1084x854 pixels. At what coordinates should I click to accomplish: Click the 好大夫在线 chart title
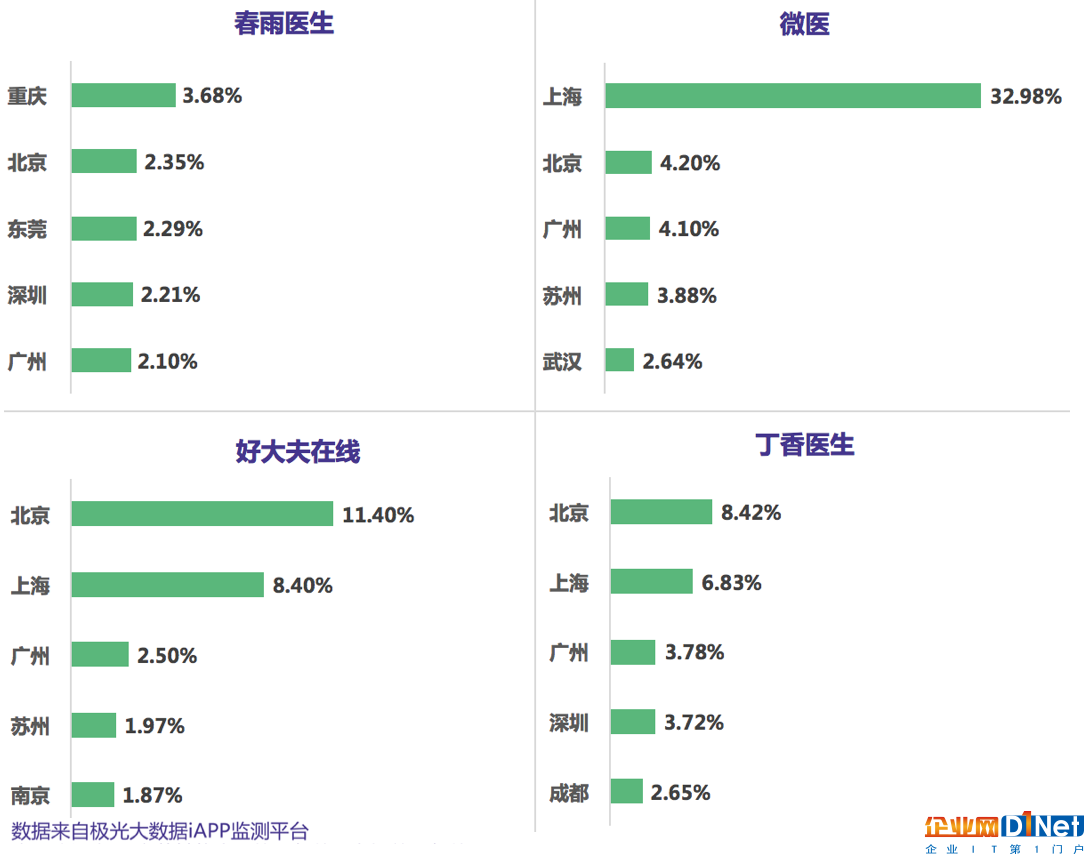[x=297, y=451]
